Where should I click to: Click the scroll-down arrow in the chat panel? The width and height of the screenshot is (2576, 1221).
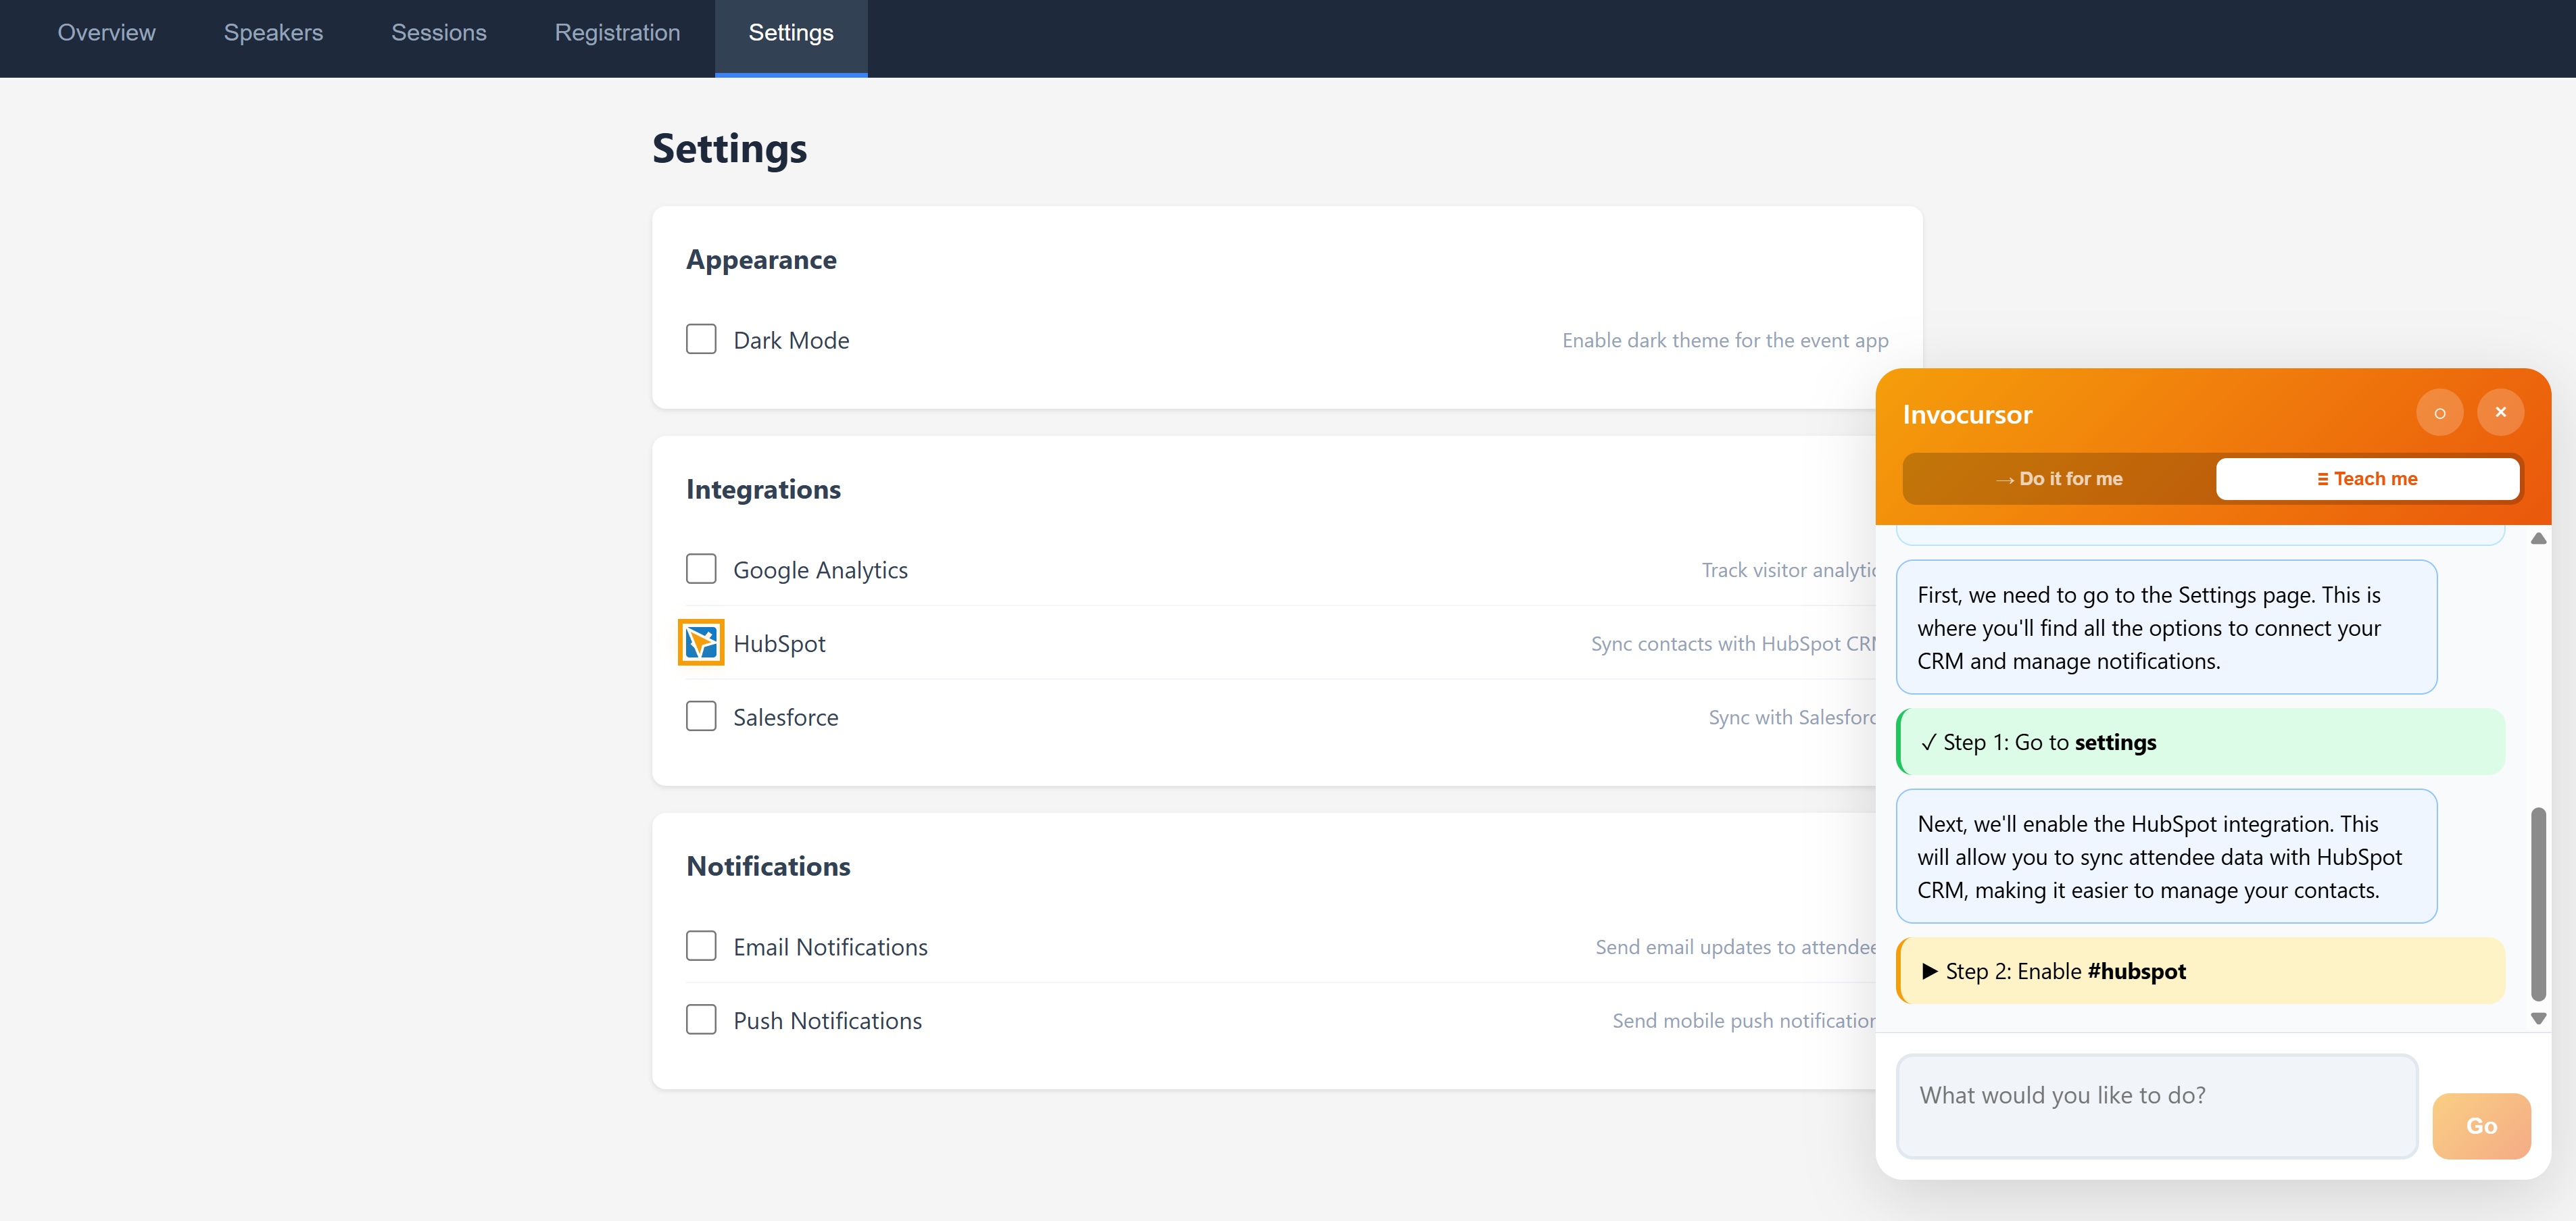tap(2539, 1018)
